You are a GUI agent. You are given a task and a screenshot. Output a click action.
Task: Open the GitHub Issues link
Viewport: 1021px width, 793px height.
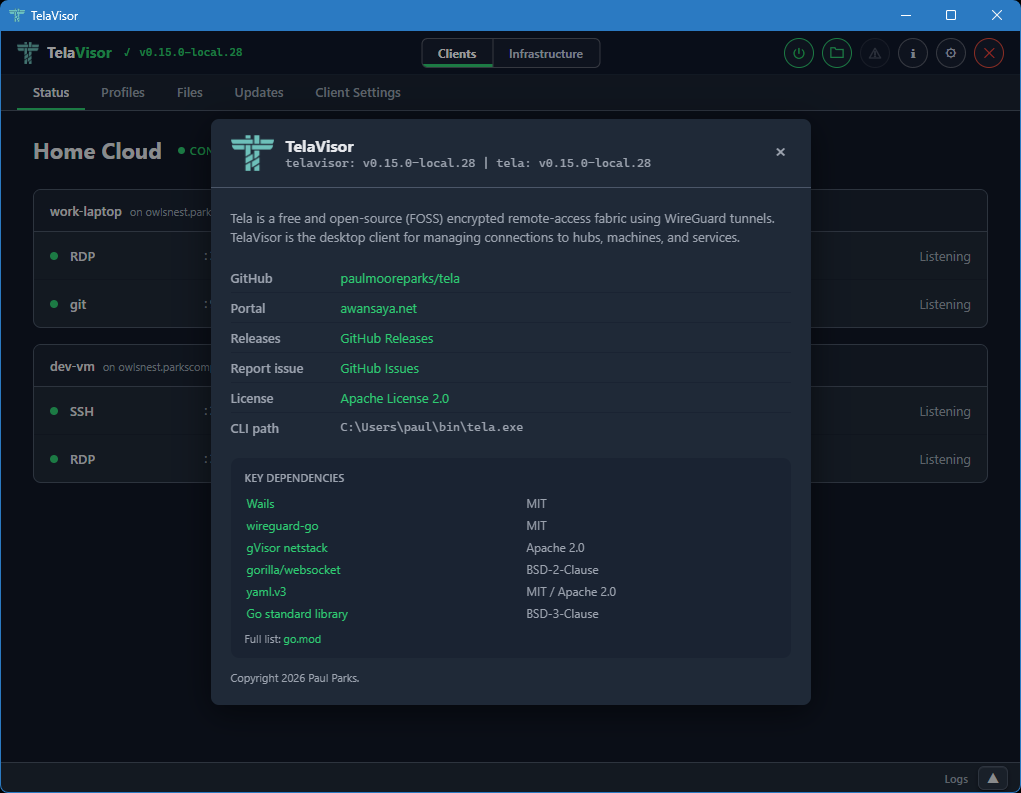380,369
